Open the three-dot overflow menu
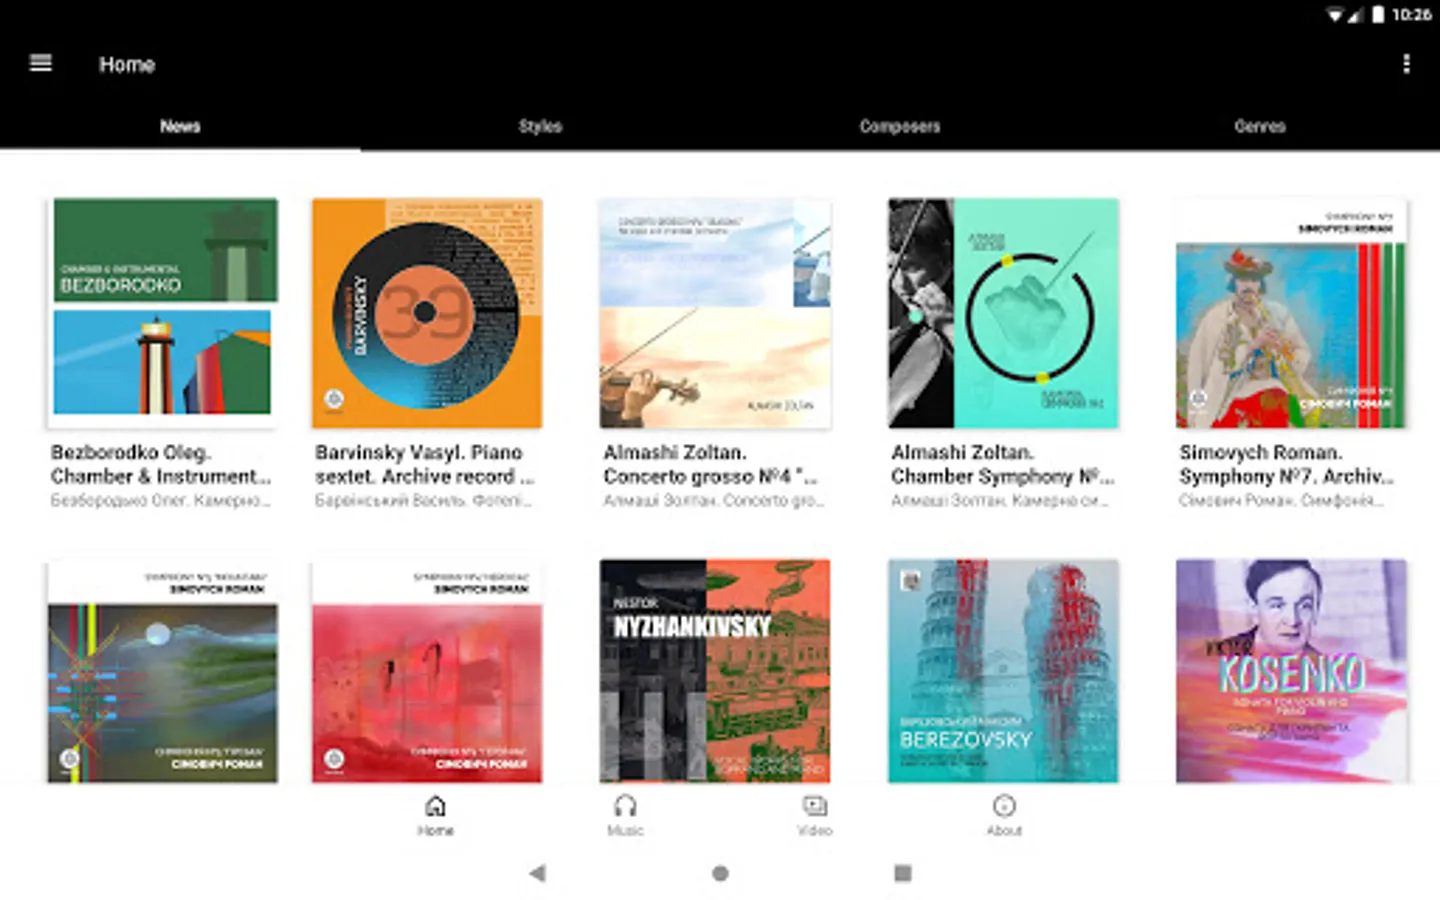This screenshot has height=900, width=1440. [x=1406, y=64]
